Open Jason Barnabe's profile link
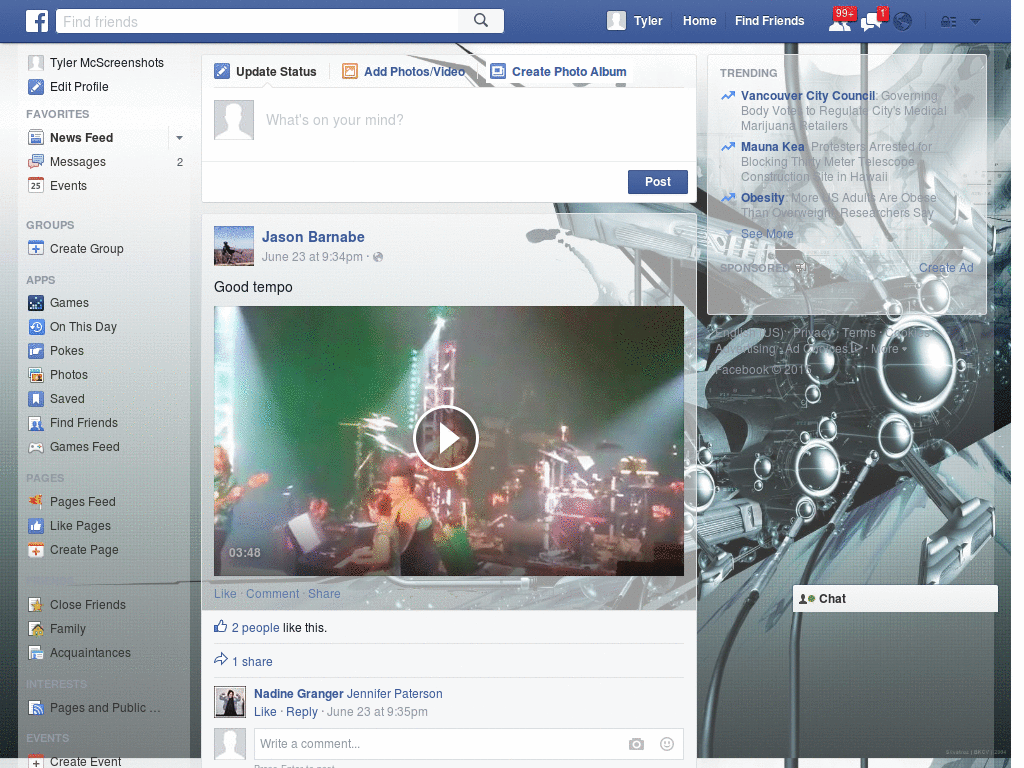 point(313,237)
